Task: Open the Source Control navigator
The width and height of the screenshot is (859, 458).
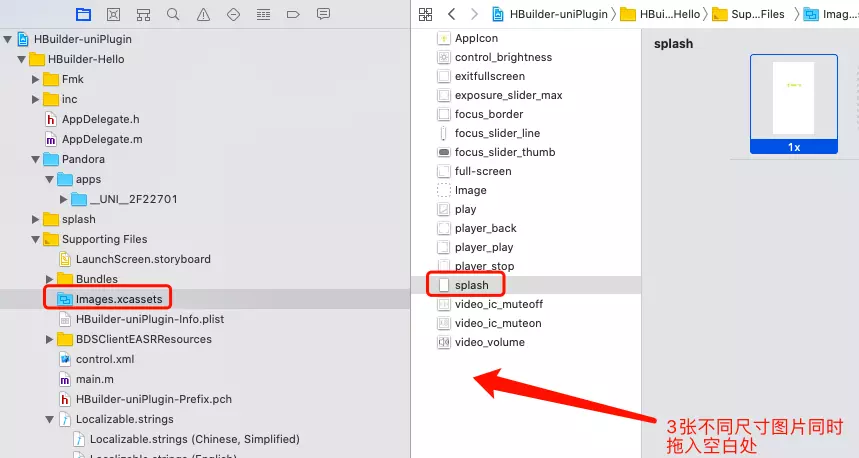Action: [x=113, y=14]
